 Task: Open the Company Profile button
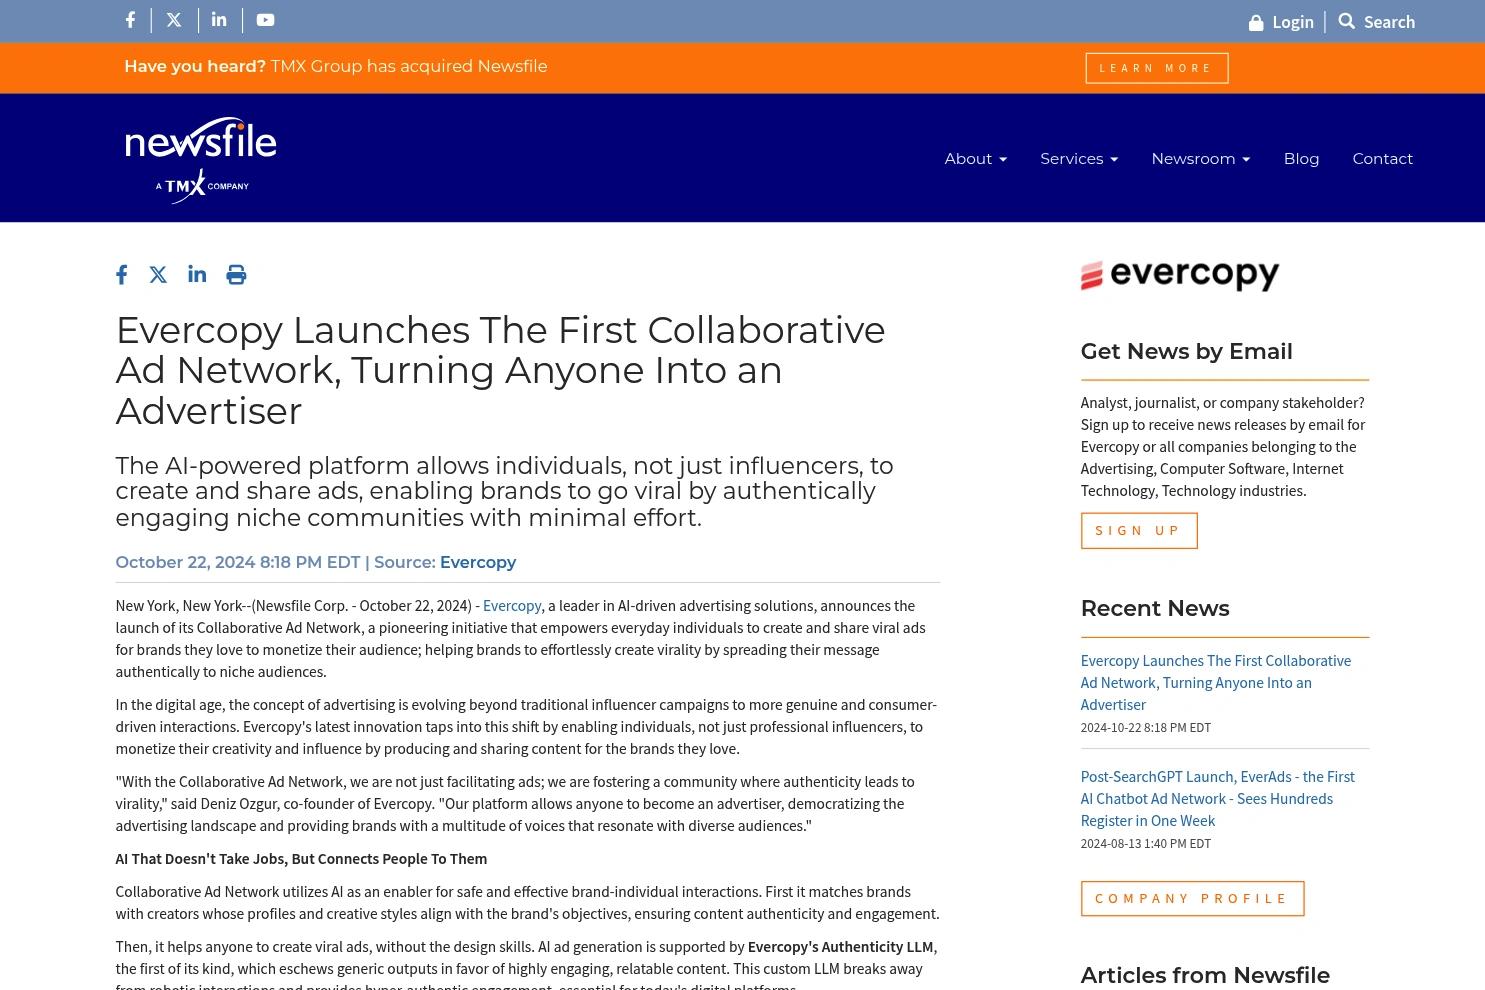(1192, 899)
